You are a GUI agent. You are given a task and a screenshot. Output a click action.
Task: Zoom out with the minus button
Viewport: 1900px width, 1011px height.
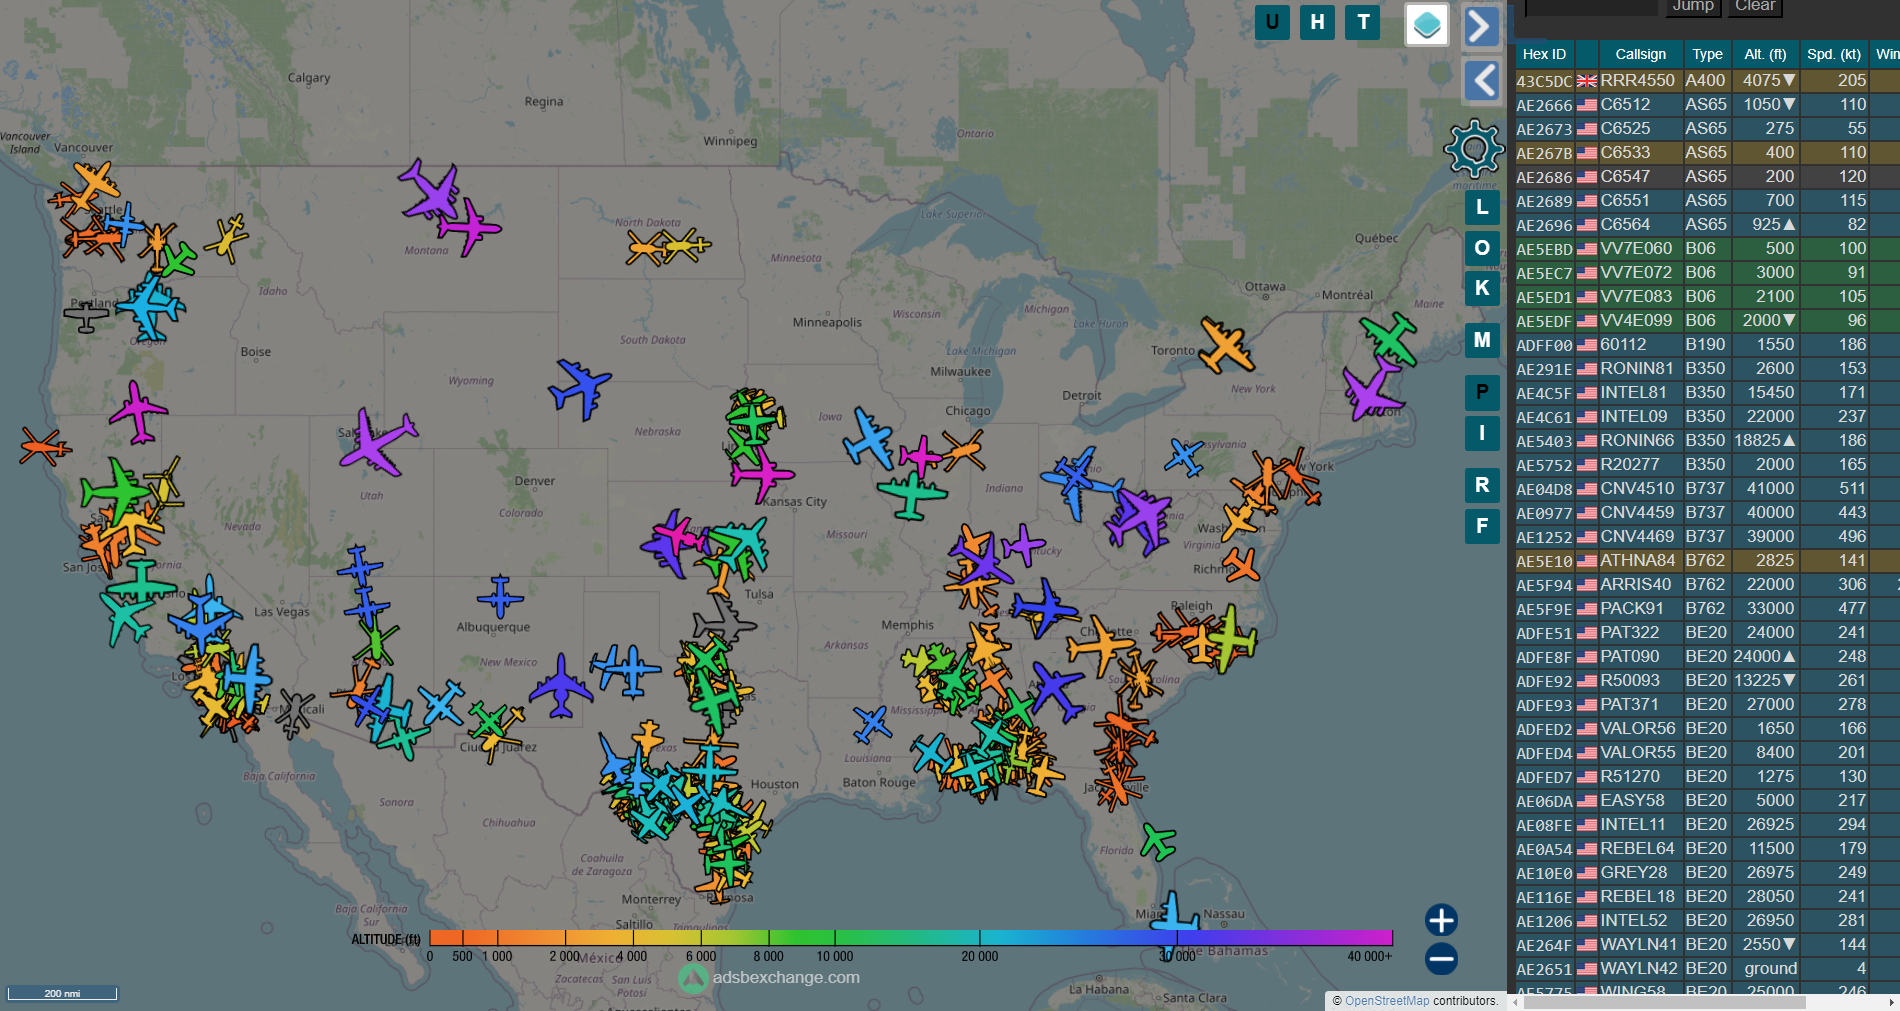(x=1441, y=959)
